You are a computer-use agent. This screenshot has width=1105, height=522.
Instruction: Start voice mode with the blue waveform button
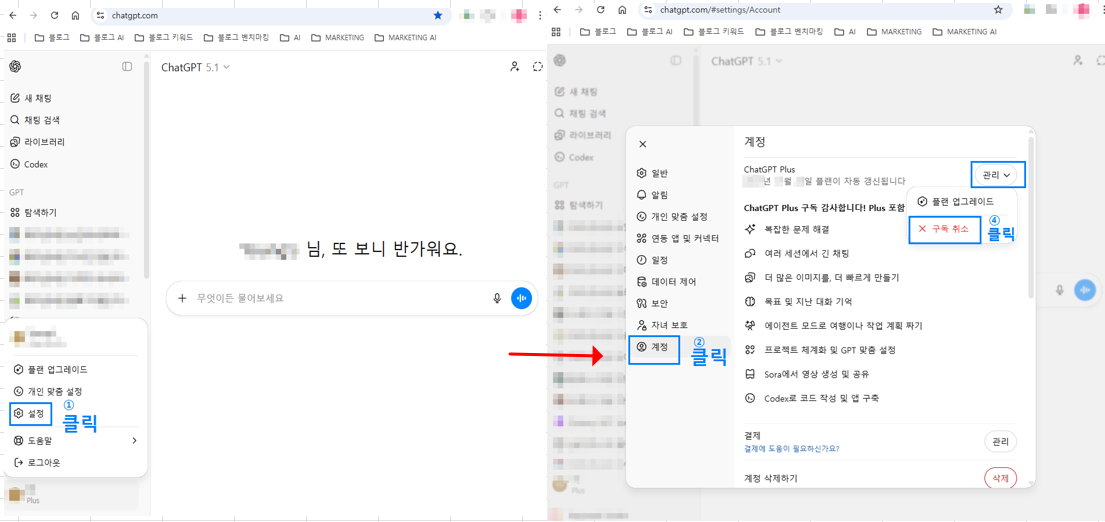(521, 298)
